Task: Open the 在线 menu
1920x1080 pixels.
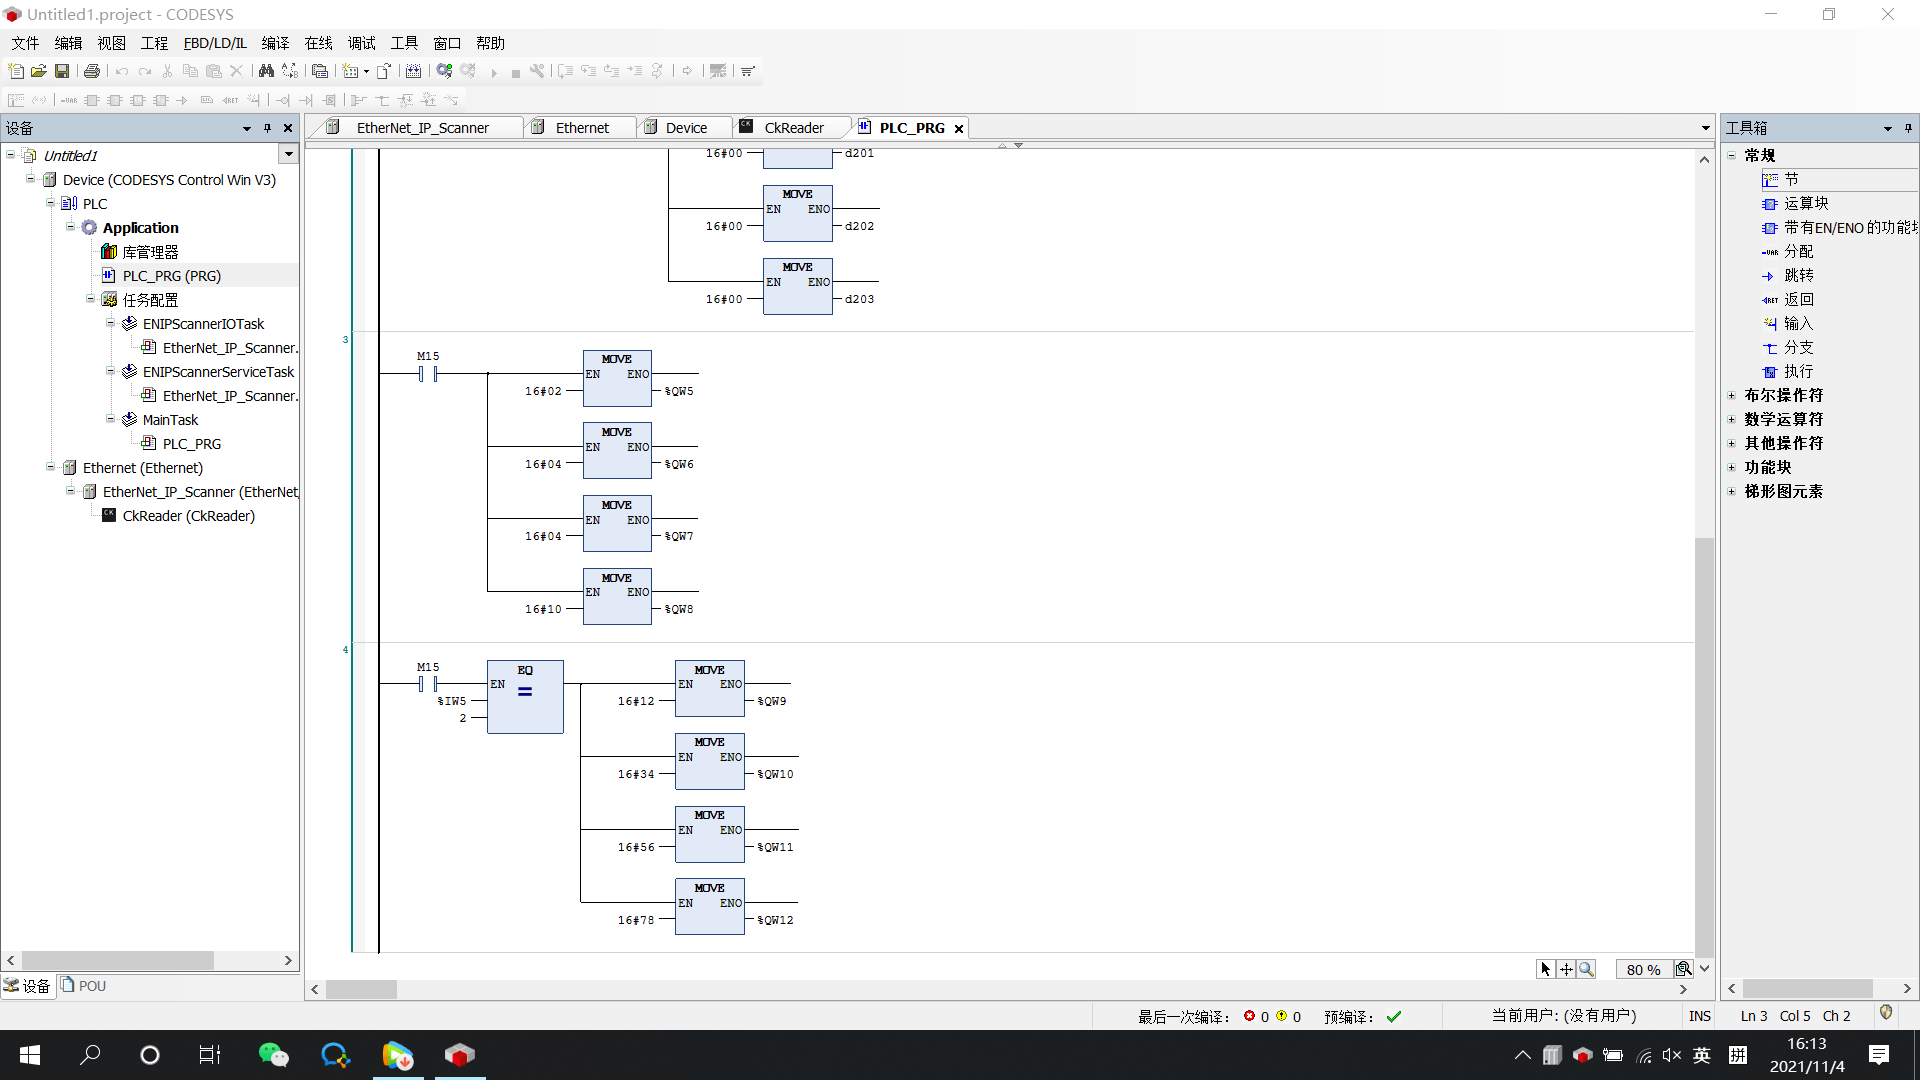Action: click(318, 43)
